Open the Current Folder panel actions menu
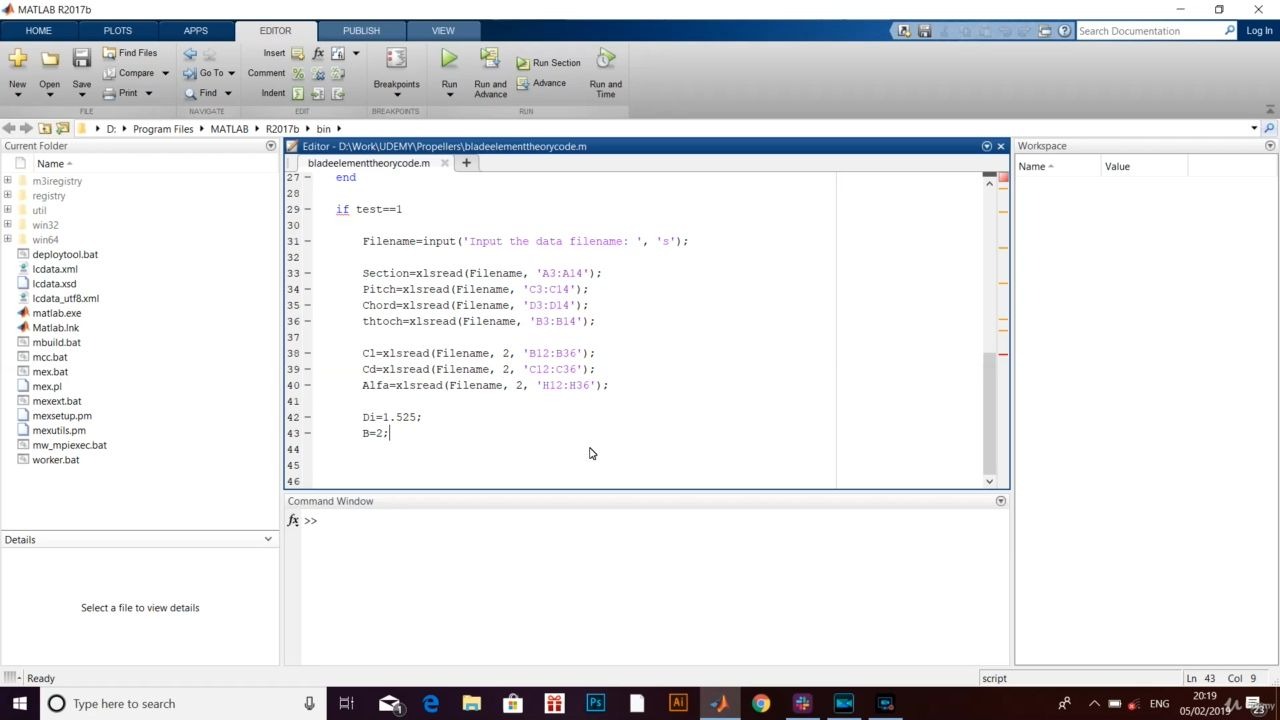The height and width of the screenshot is (720, 1280). click(270, 146)
